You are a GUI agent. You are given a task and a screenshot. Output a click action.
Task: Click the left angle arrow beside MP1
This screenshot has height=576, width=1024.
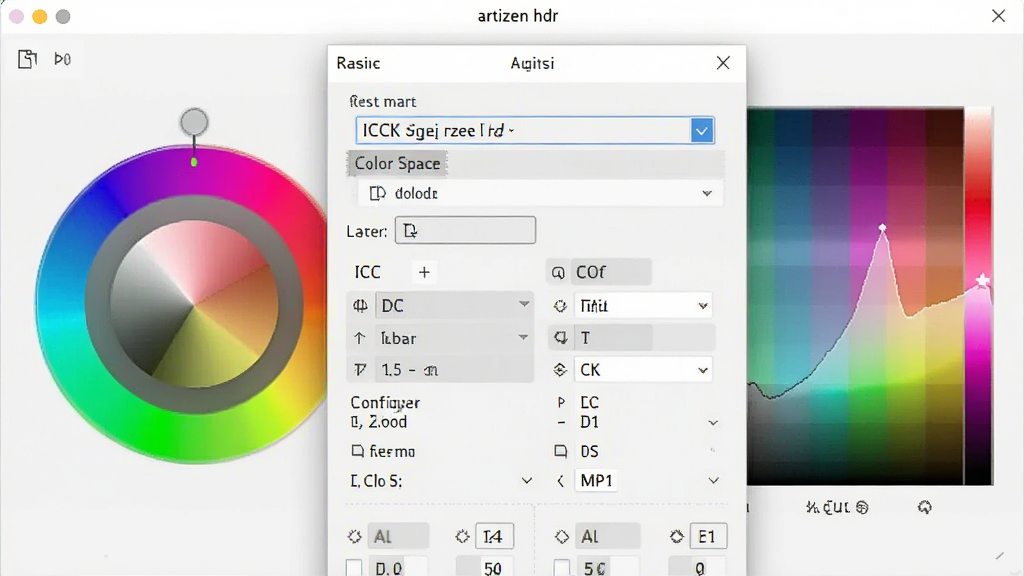point(560,481)
